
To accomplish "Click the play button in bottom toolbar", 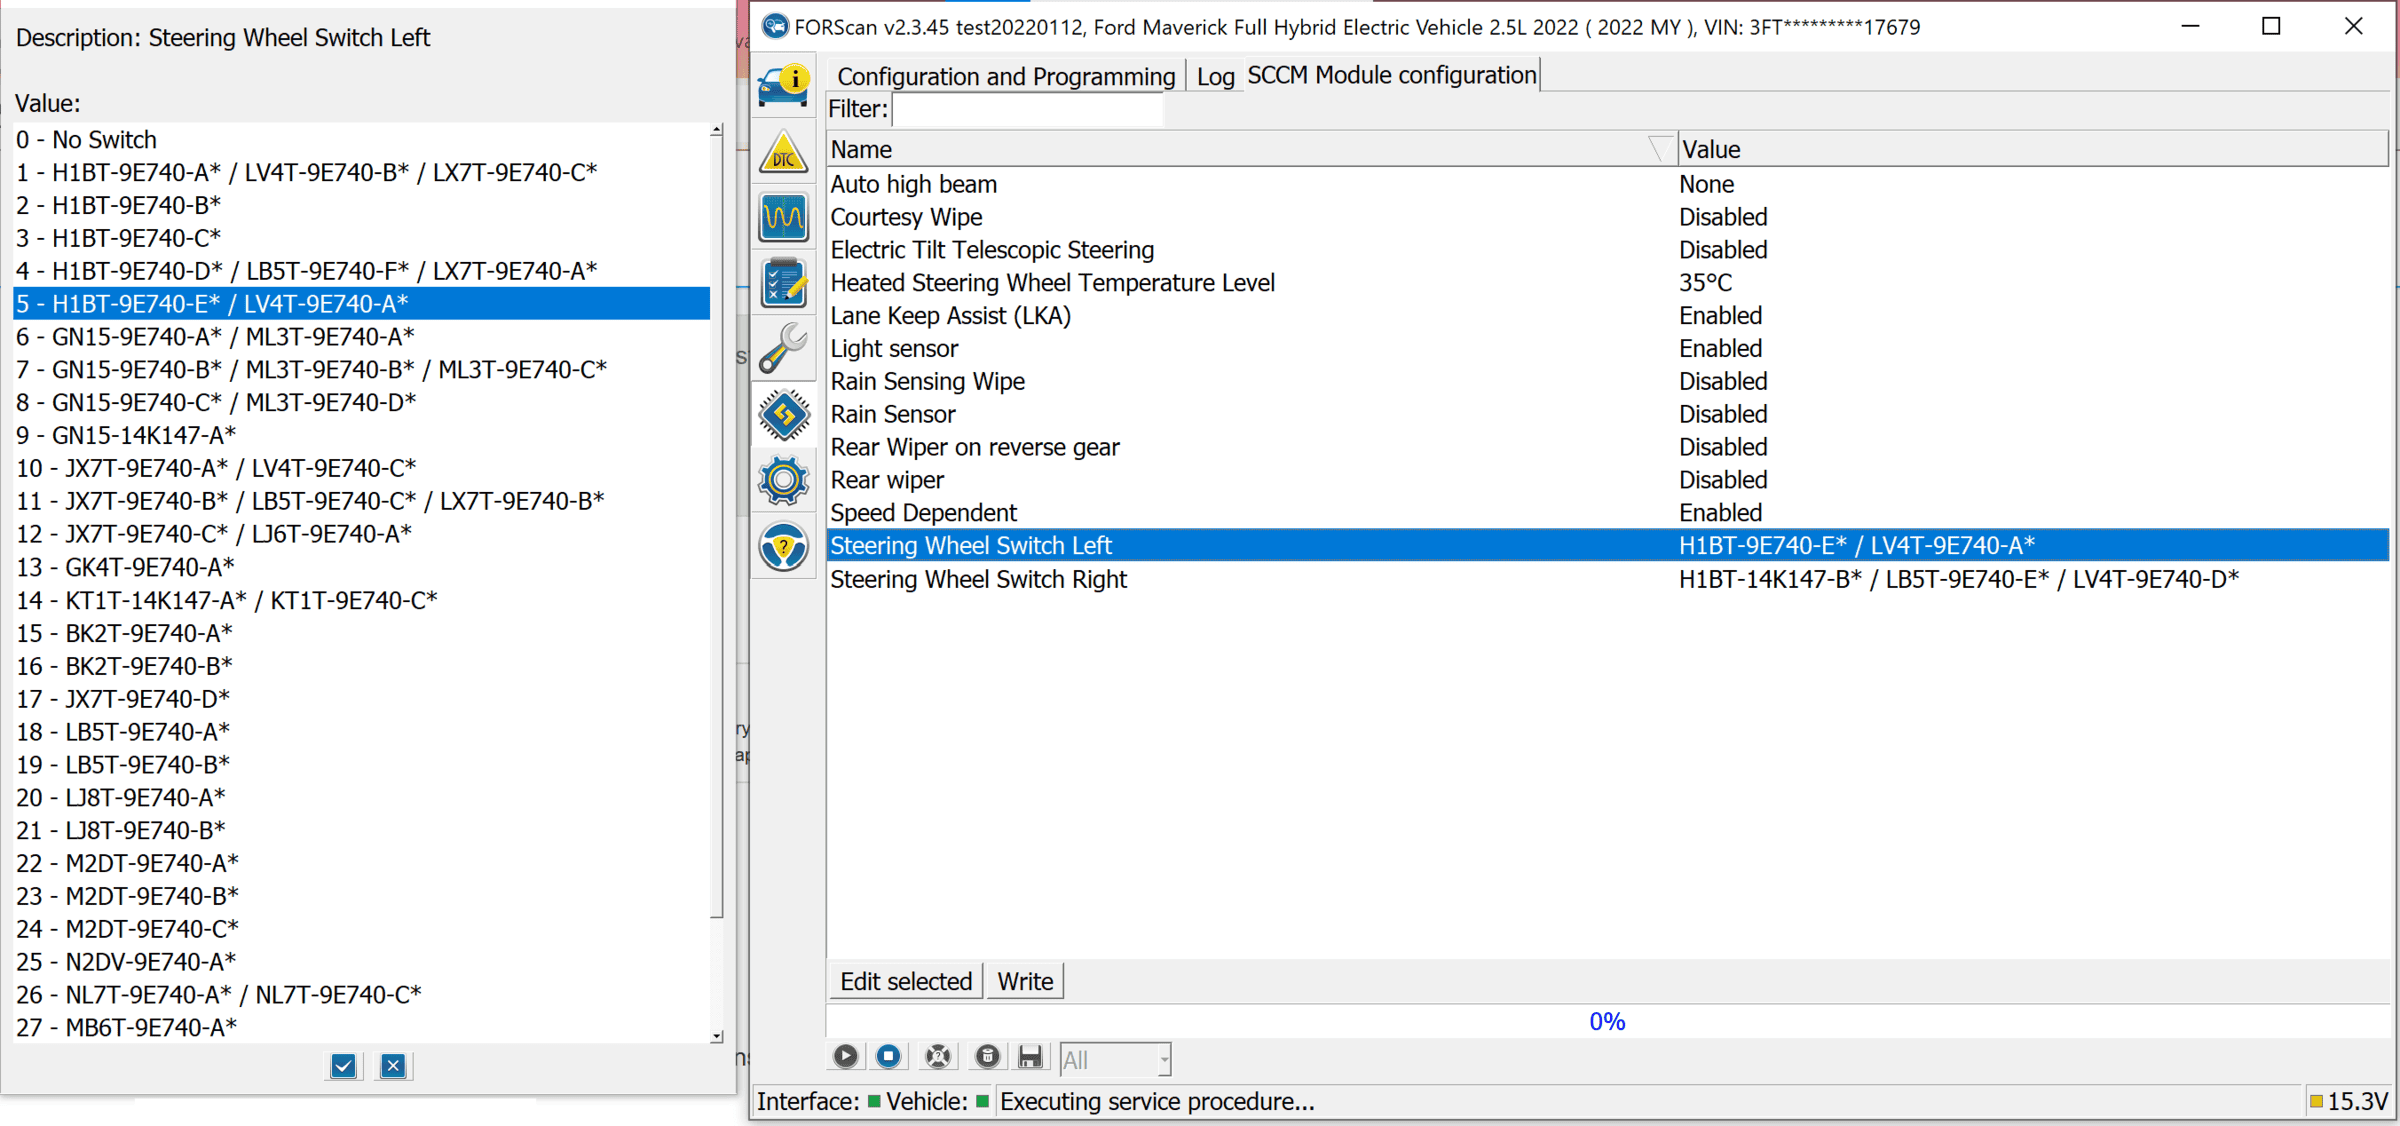I will [846, 1056].
